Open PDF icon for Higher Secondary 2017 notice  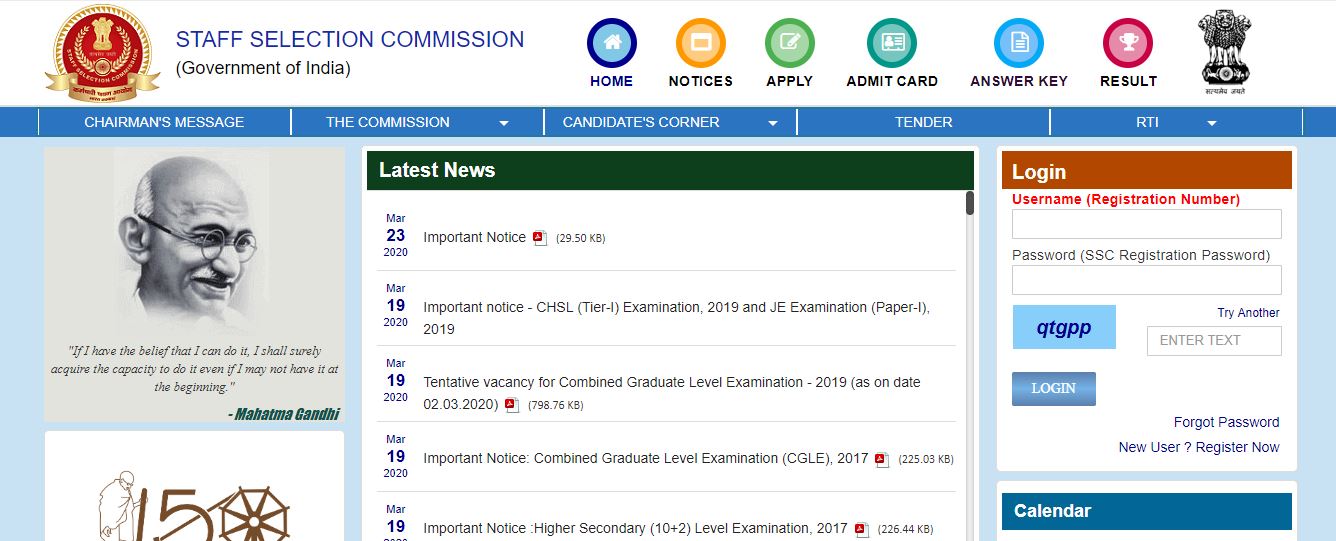tap(861, 529)
